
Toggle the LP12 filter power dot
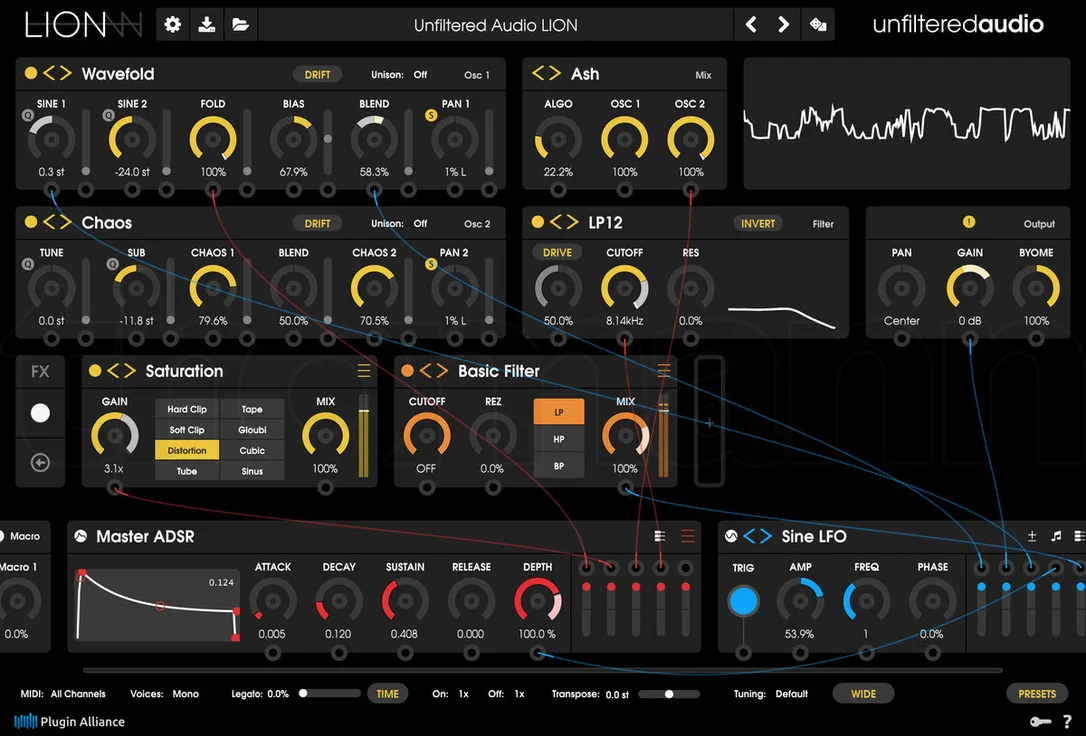pyautogui.click(x=537, y=222)
